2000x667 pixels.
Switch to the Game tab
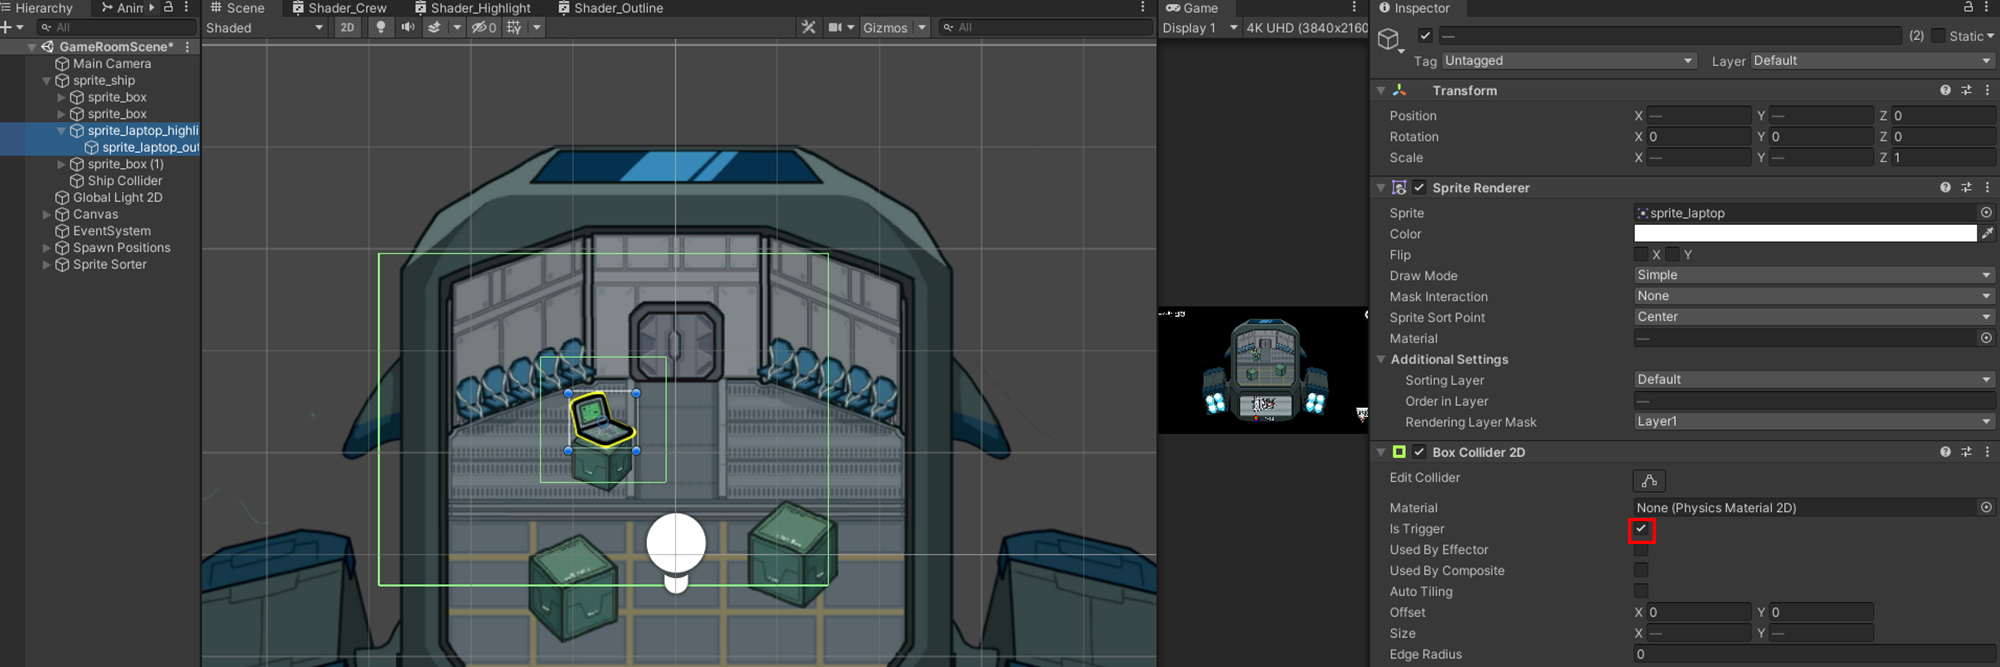tap(1192, 8)
